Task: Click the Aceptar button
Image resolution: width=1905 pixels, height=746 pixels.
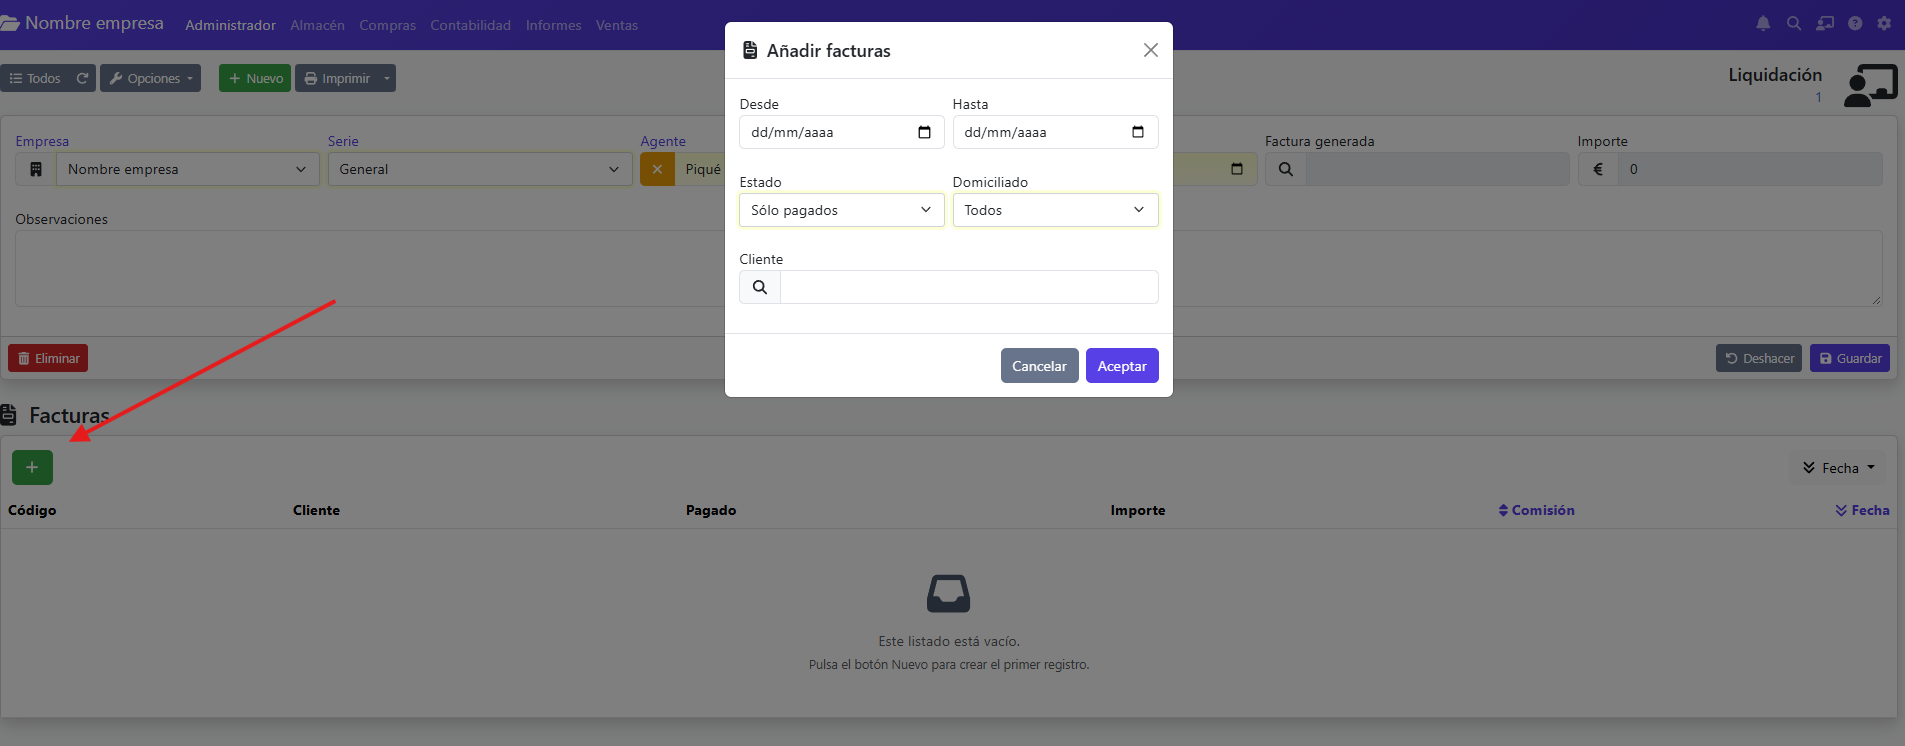Action: tap(1122, 366)
